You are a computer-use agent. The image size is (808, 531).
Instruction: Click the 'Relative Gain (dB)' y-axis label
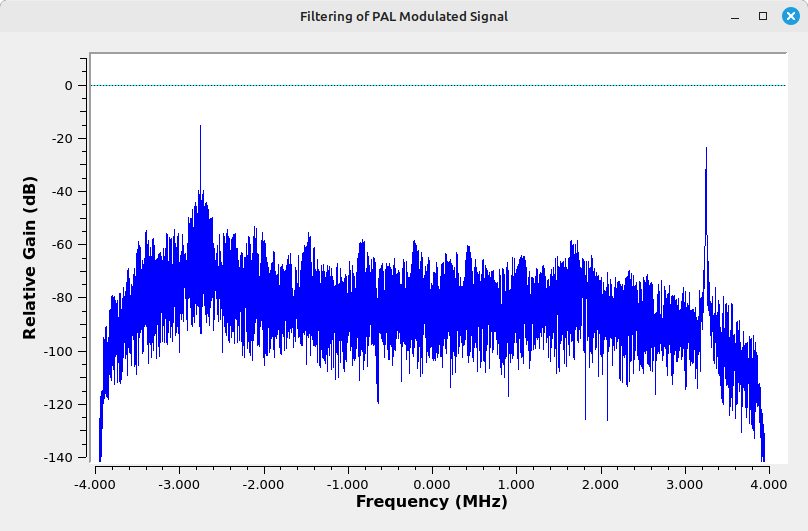[x=30, y=257]
